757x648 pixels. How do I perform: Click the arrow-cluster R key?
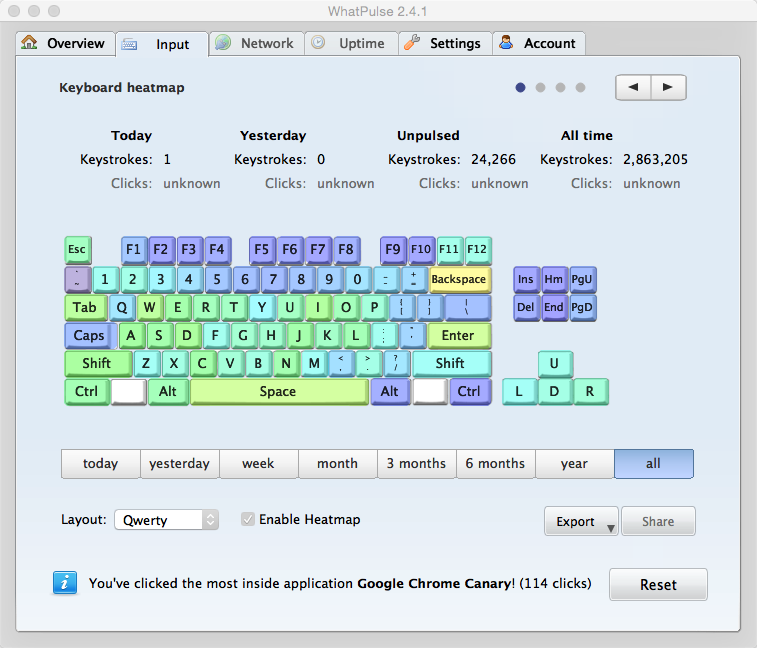tap(591, 392)
